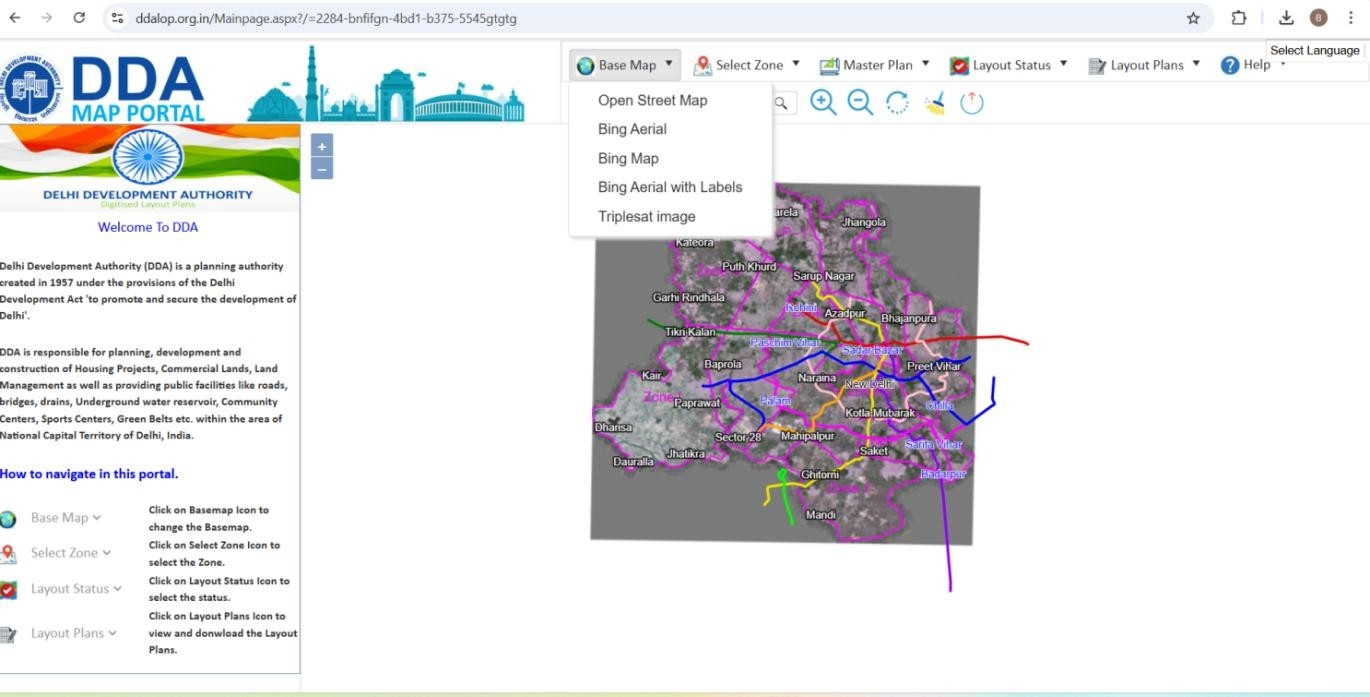Image resolution: width=1370 pixels, height=697 pixels.
Task: Click the zoom in magnifier tool
Action: (x=823, y=102)
